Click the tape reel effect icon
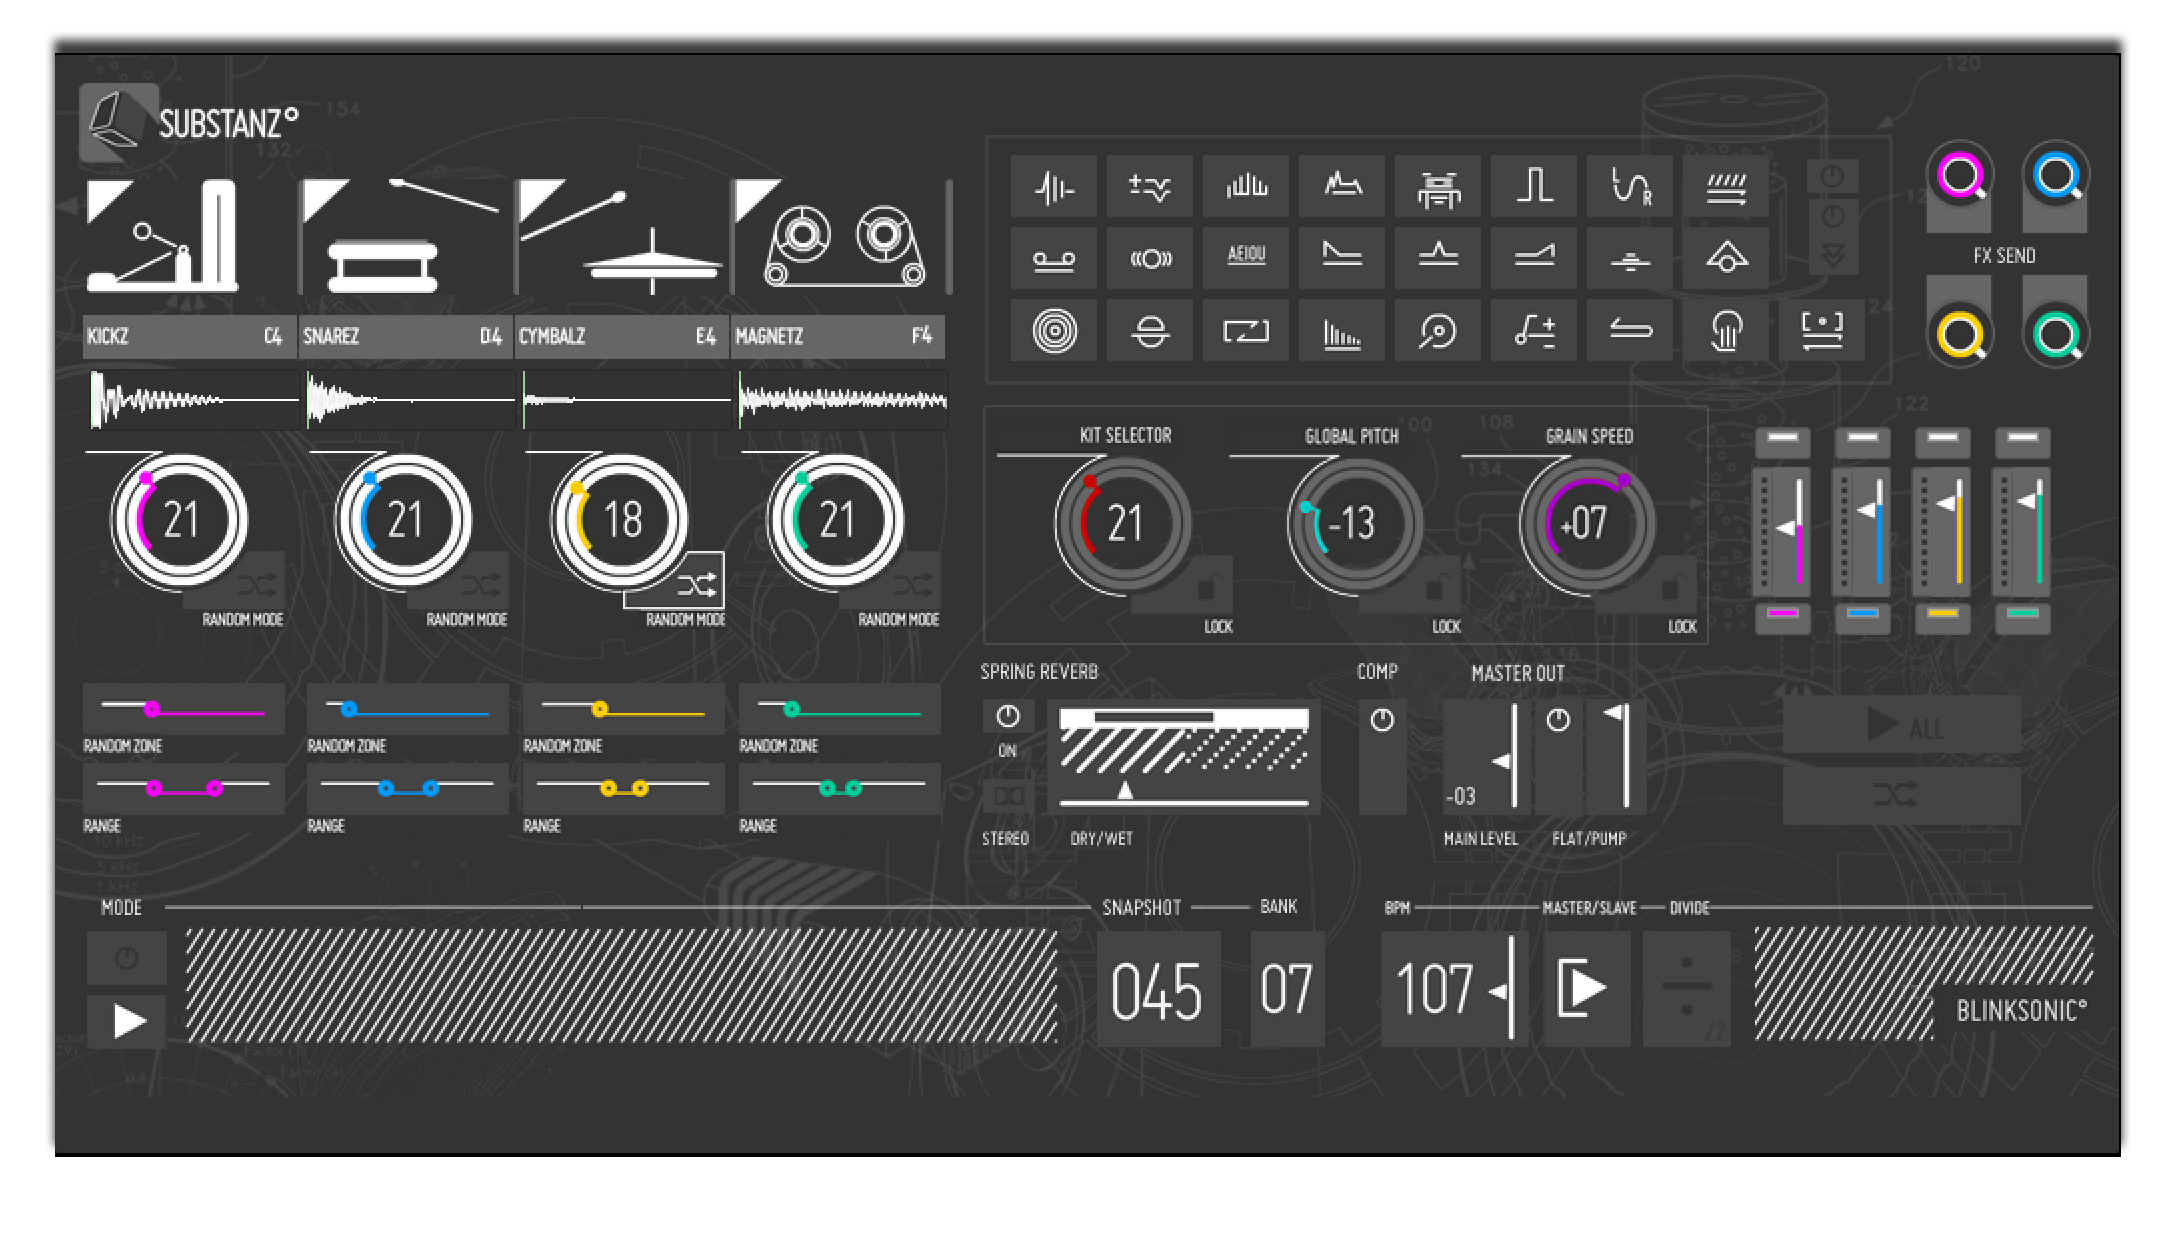Image resolution: width=2170 pixels, height=1241 pixels. coord(1054,259)
